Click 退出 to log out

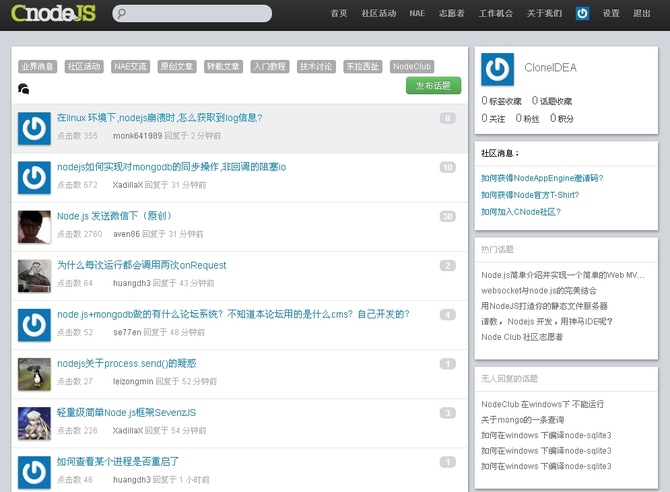point(642,13)
